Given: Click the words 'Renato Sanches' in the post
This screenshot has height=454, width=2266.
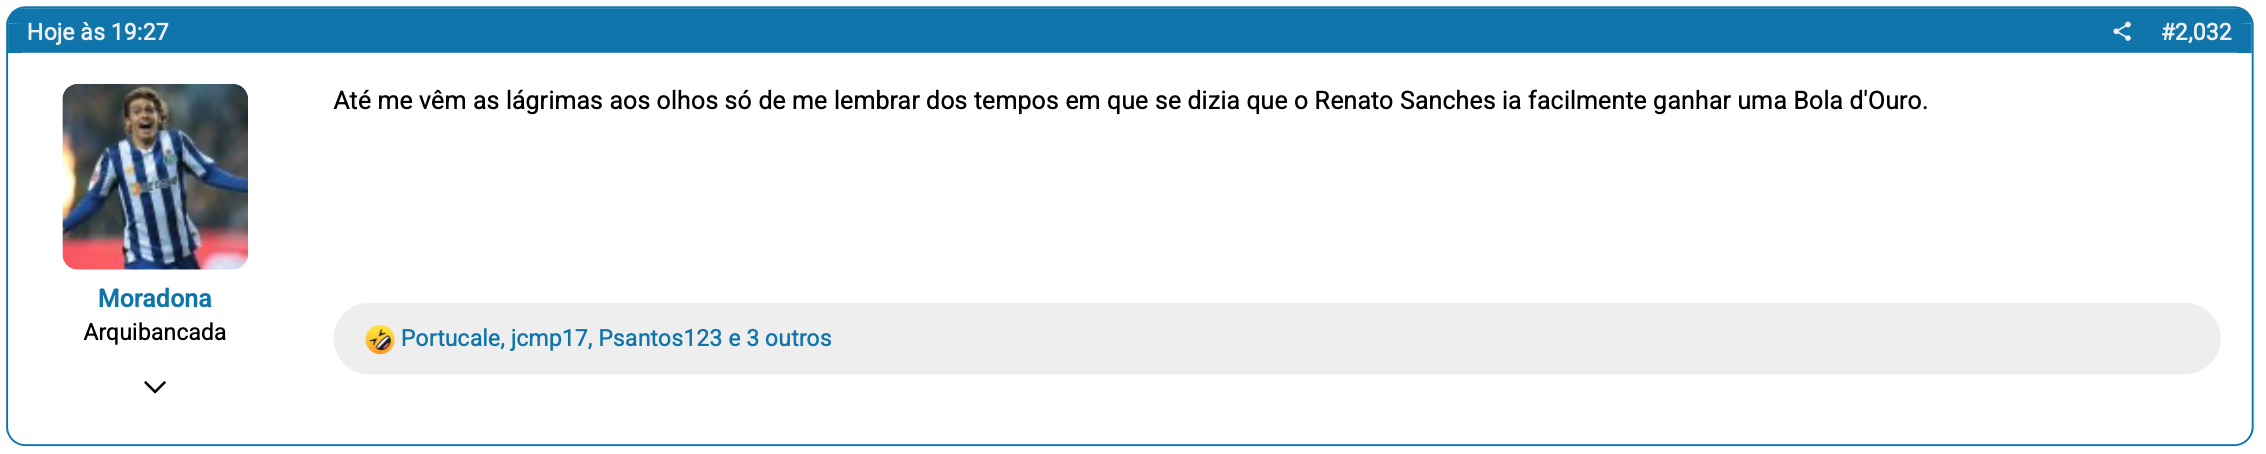Looking at the screenshot, I should click(x=1405, y=101).
